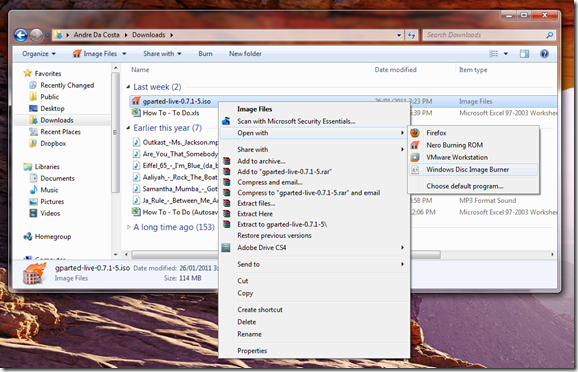
Task: Click Dropbox folder icon in sidebar
Action: 33,143
